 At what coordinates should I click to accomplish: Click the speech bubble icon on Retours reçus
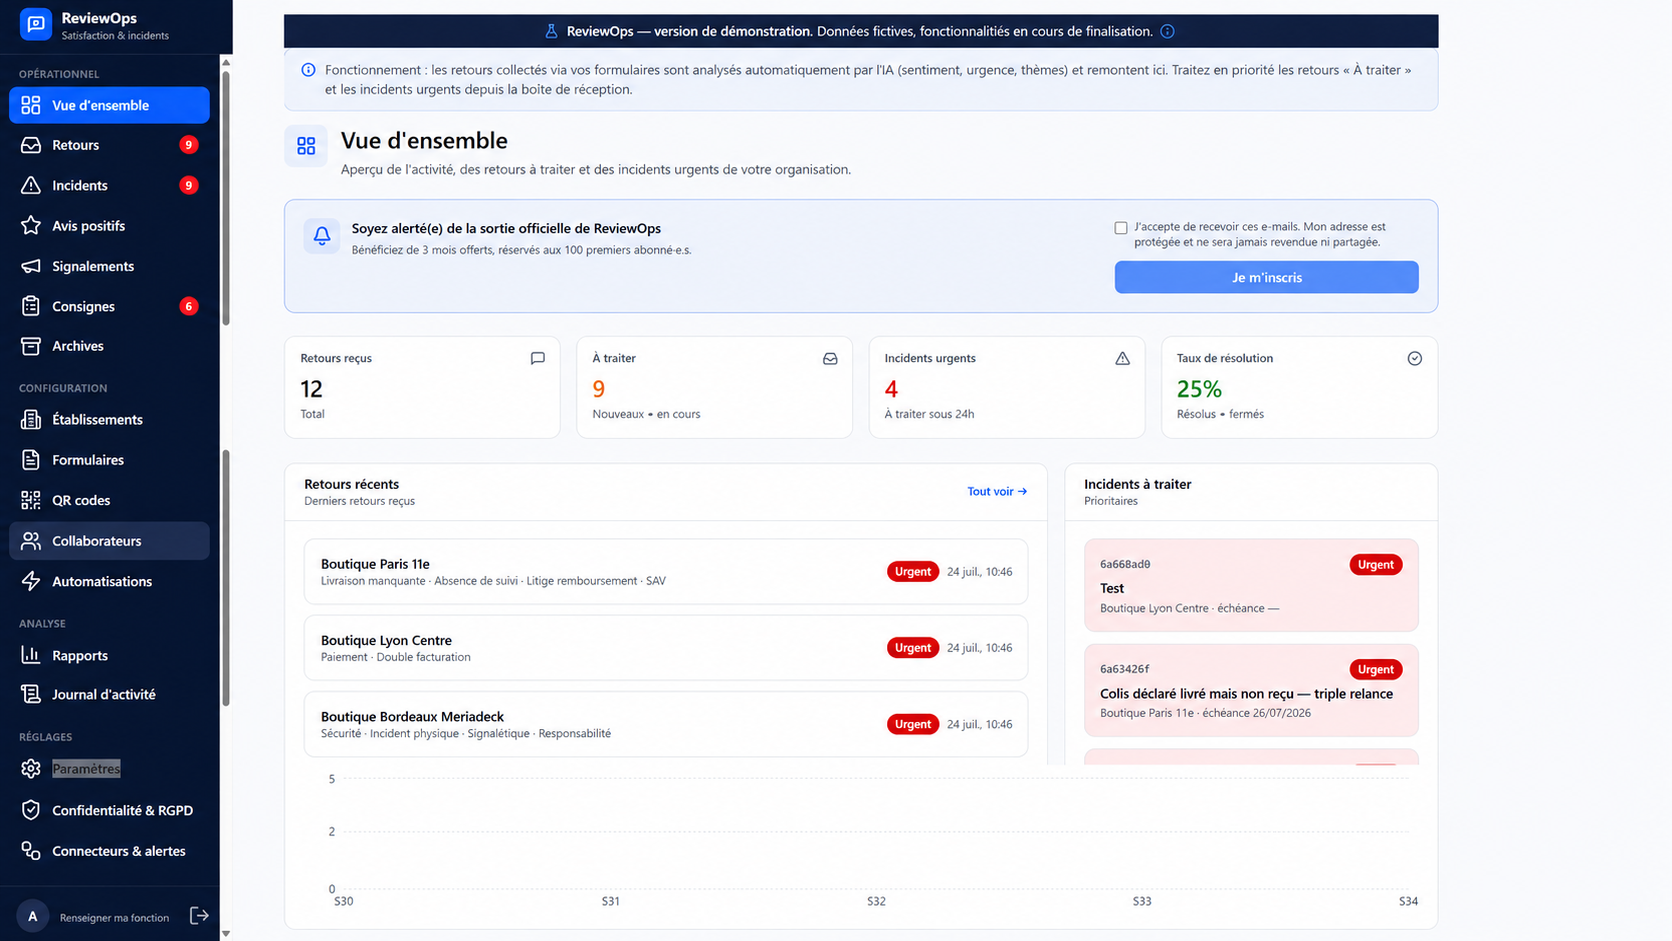tap(538, 358)
